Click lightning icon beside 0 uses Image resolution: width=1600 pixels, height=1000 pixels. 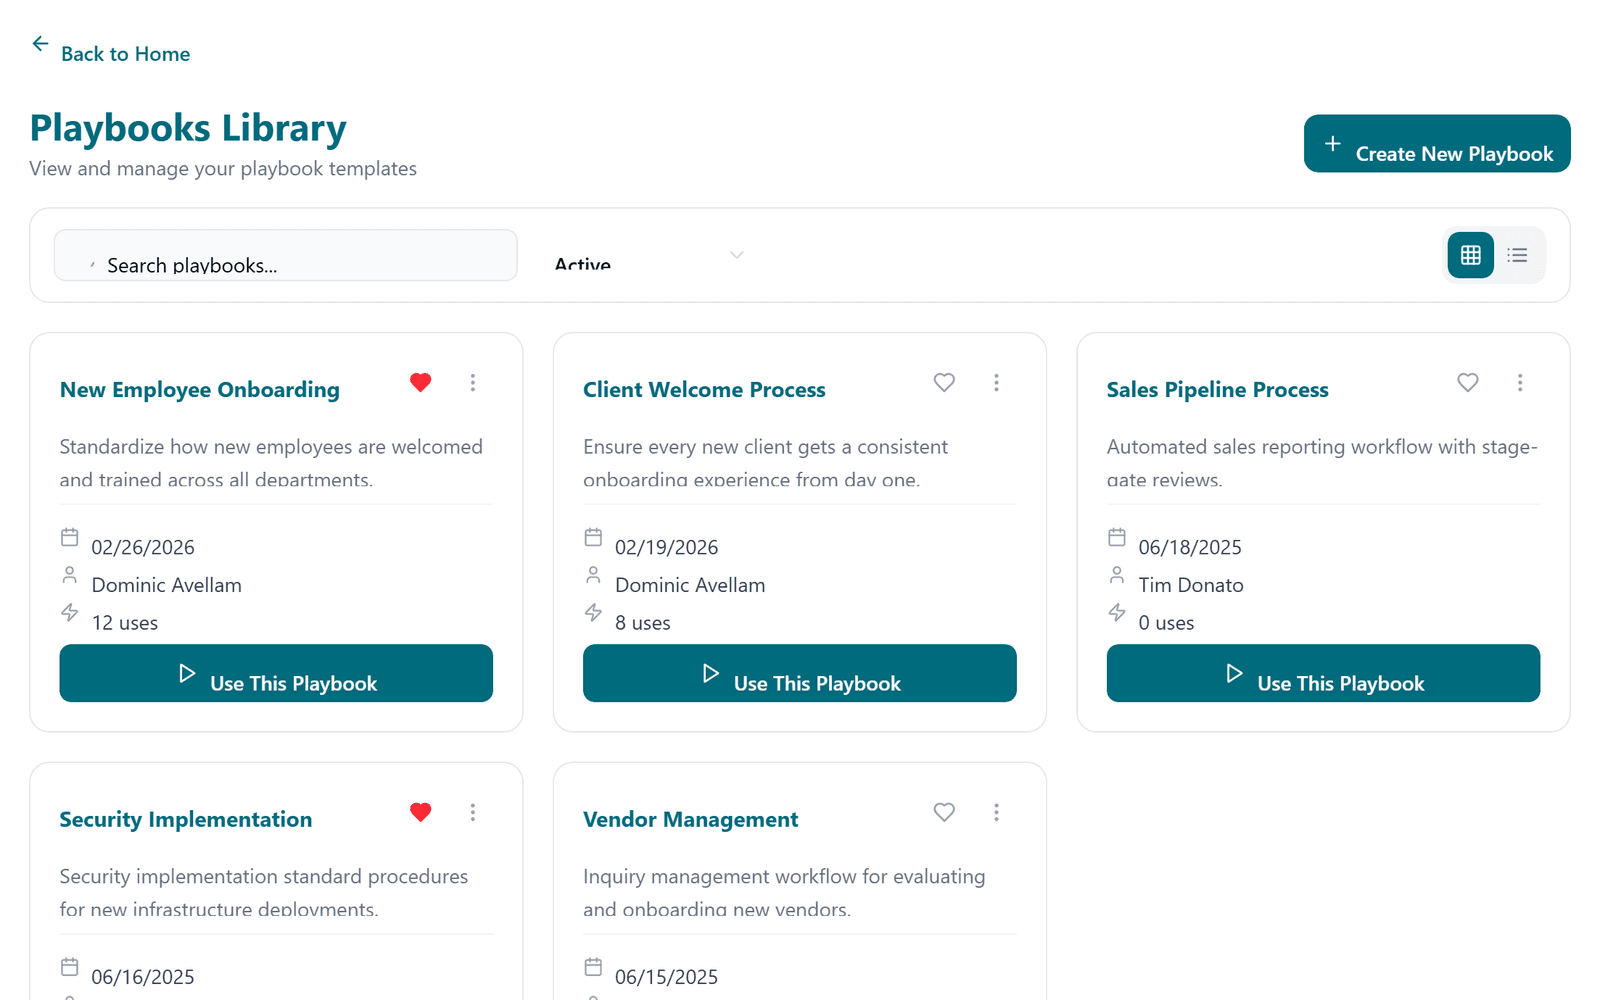pyautogui.click(x=1117, y=612)
